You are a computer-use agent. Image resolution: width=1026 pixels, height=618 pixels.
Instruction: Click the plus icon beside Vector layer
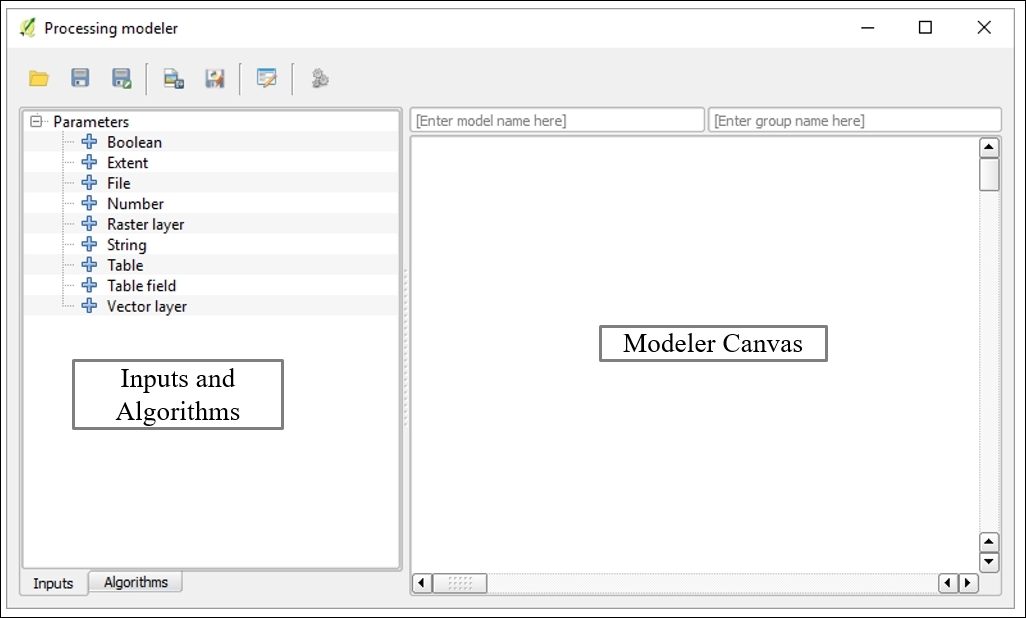click(x=90, y=306)
